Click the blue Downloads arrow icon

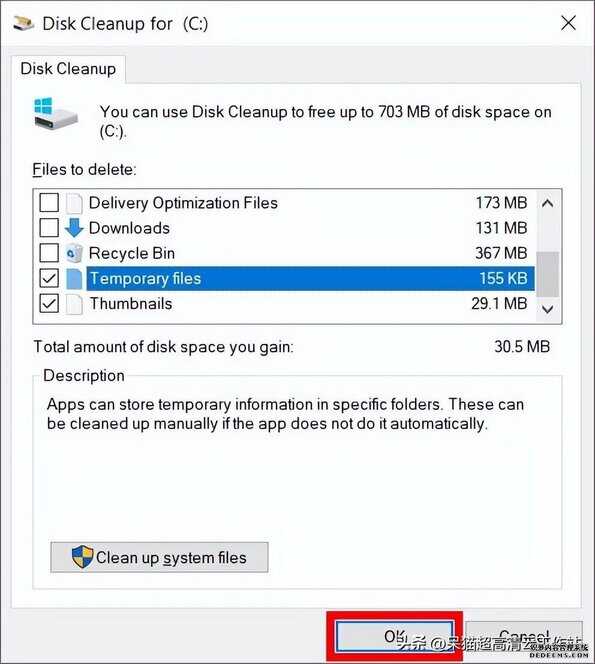(74, 228)
